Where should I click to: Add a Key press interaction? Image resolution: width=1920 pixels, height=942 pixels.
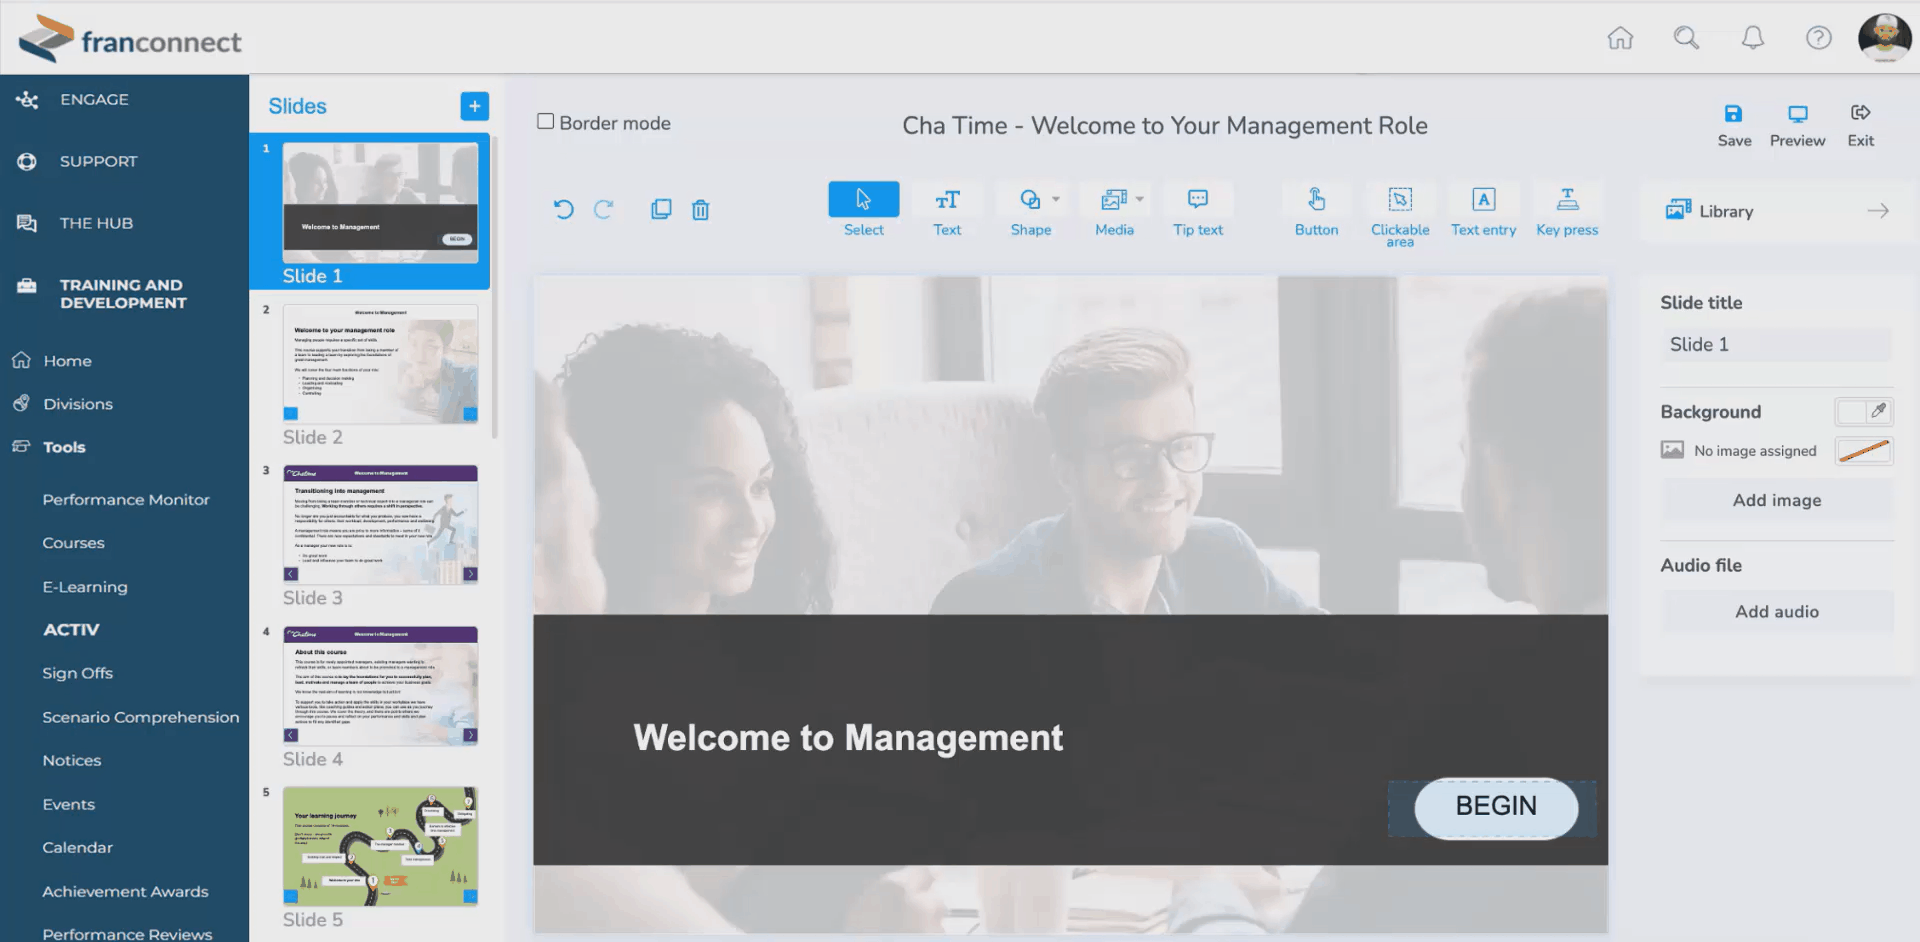click(x=1567, y=210)
